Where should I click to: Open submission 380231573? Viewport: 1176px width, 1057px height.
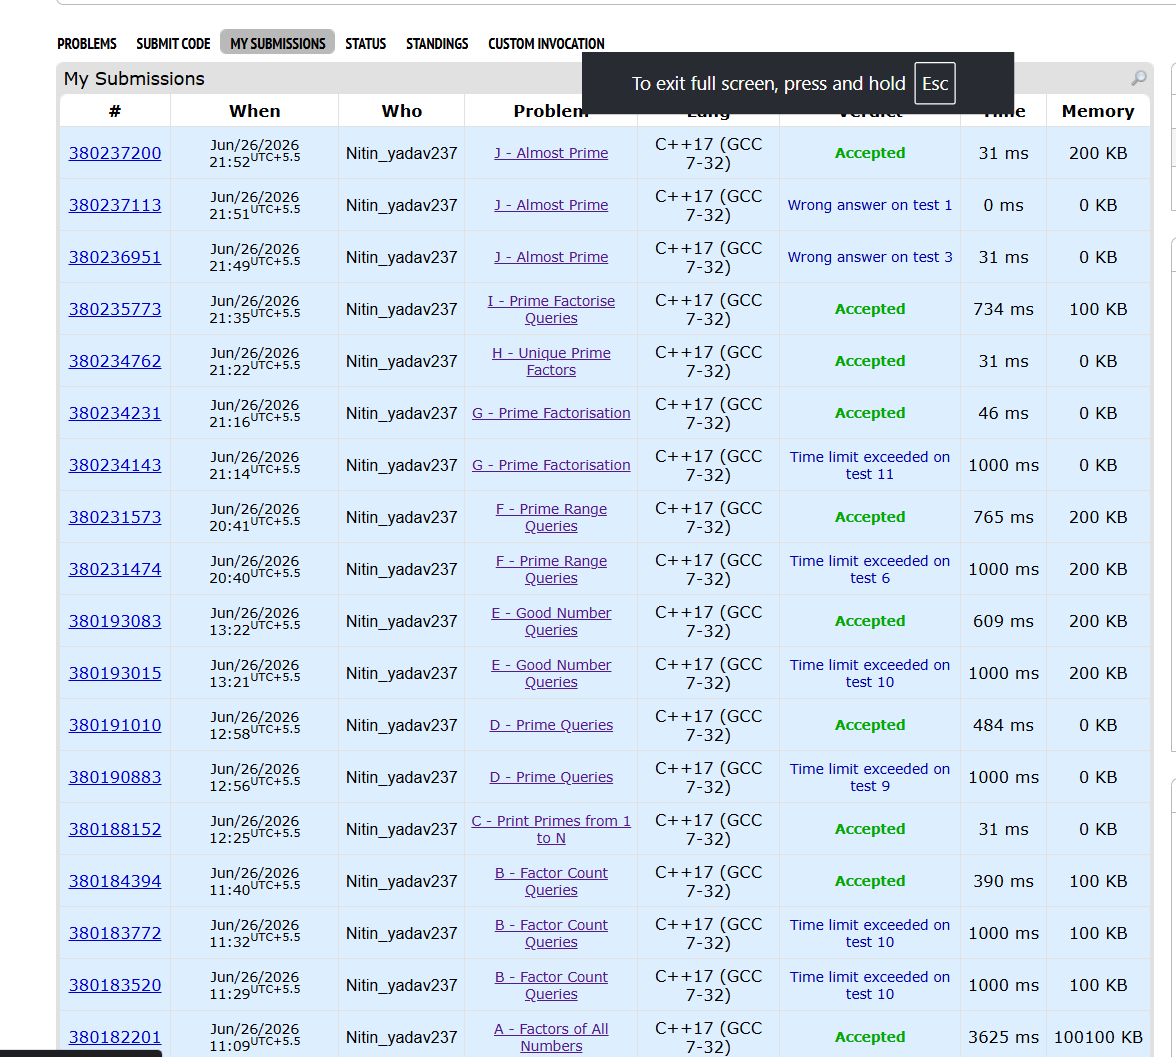(x=115, y=517)
